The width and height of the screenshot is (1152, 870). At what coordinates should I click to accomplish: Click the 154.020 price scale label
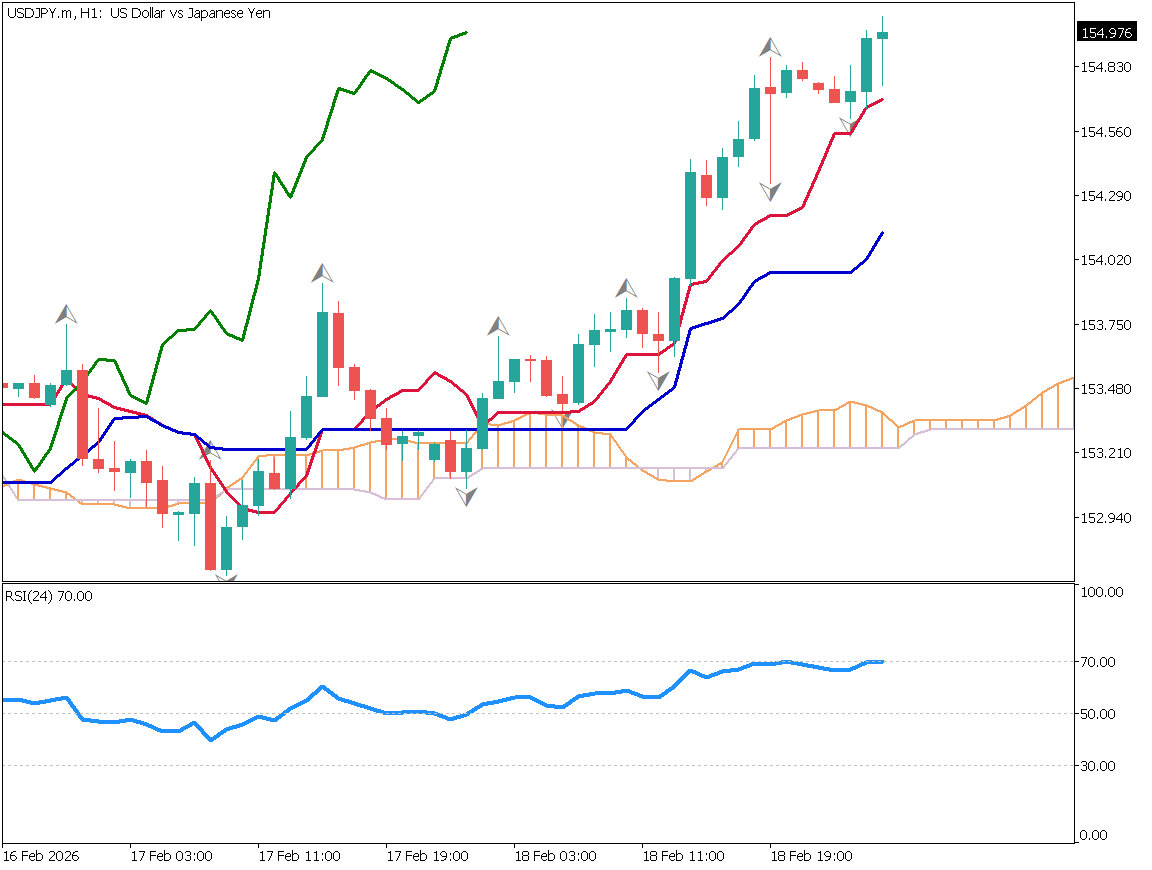tap(1106, 260)
